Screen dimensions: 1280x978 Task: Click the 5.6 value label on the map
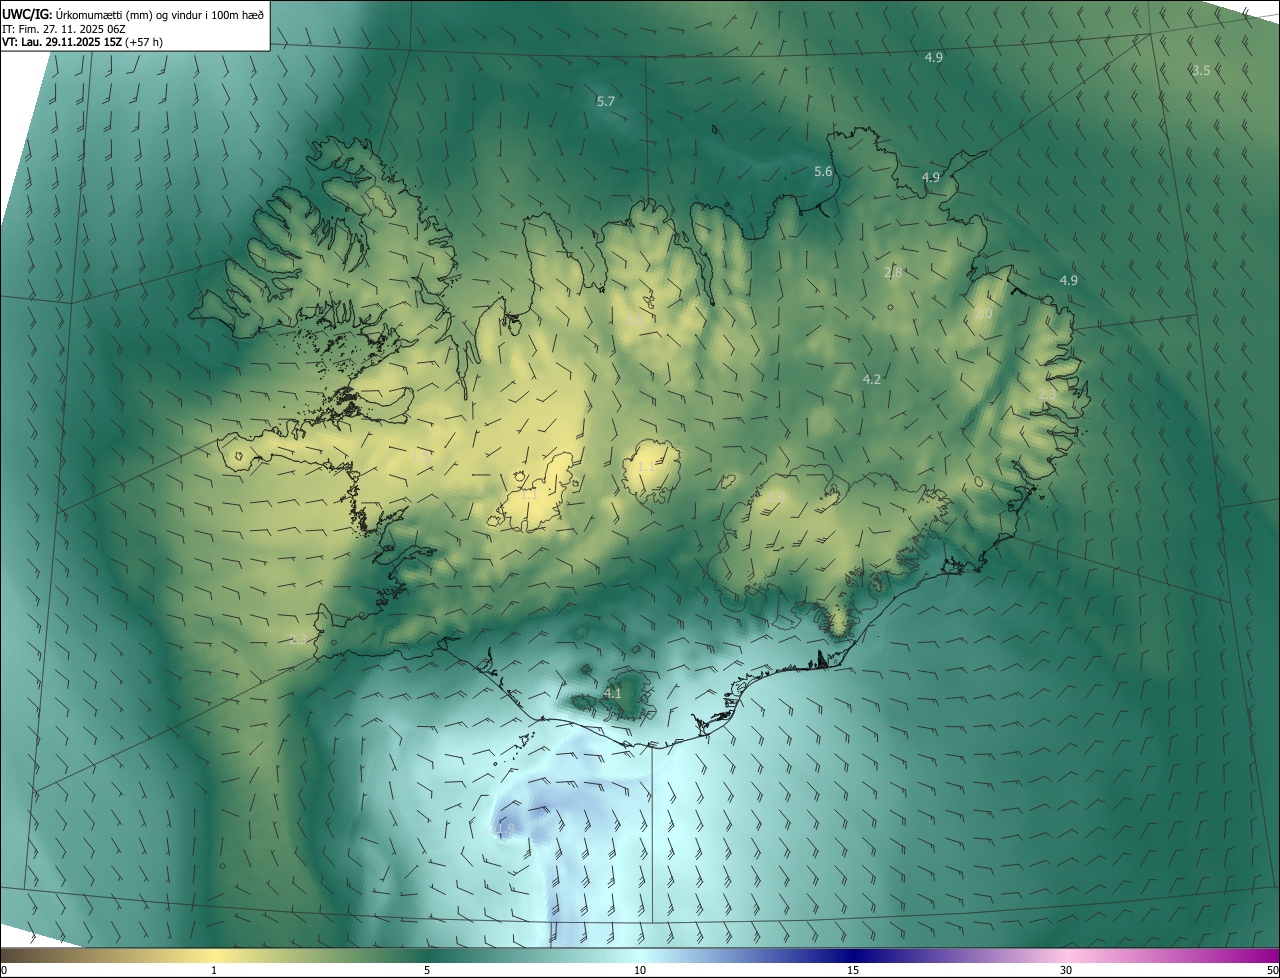pos(823,171)
